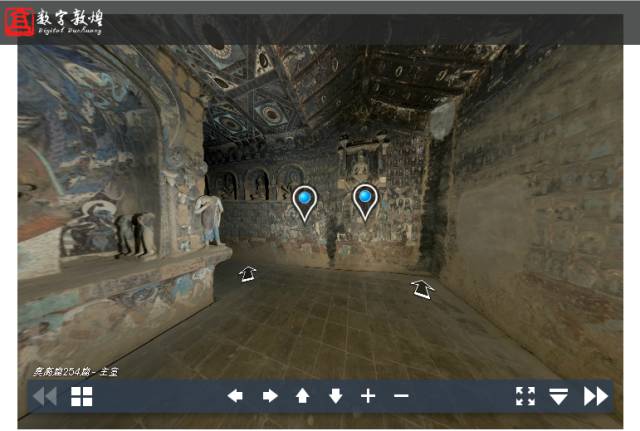Collapse the control bar with down triangle
The height and width of the screenshot is (431, 640).
(x=558, y=397)
